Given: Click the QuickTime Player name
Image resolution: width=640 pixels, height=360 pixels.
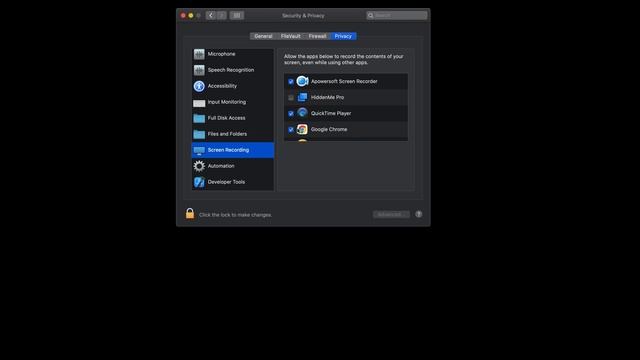Looking at the screenshot, I should click(331, 113).
